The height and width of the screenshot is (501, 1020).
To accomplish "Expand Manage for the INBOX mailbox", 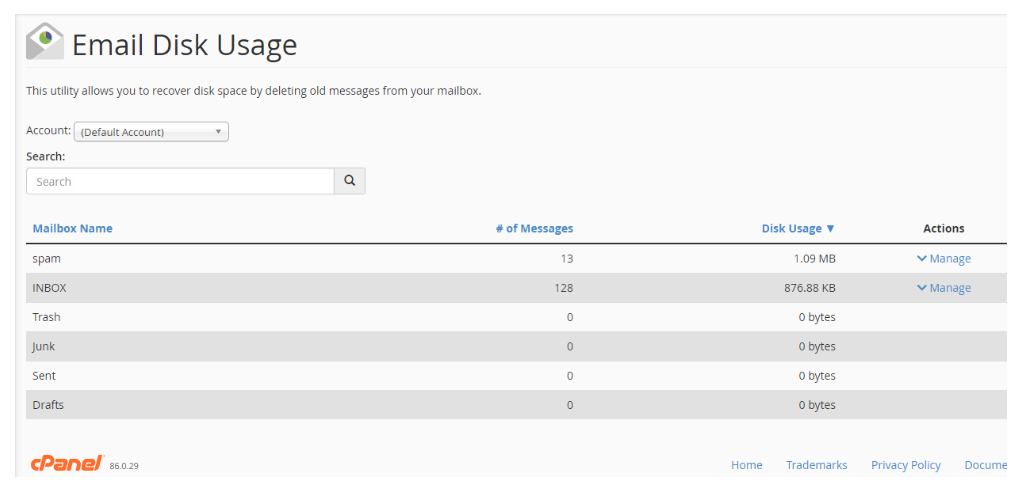I will tap(943, 288).
